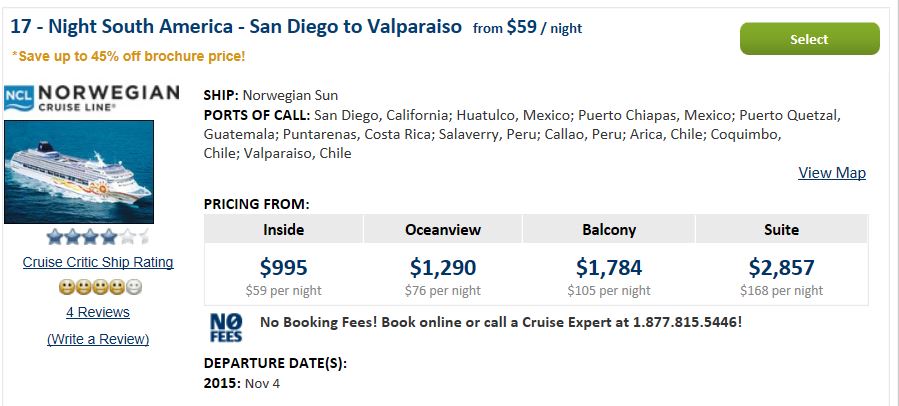The width and height of the screenshot is (899, 406).
Task: Select the Inside column header
Action: 283,229
